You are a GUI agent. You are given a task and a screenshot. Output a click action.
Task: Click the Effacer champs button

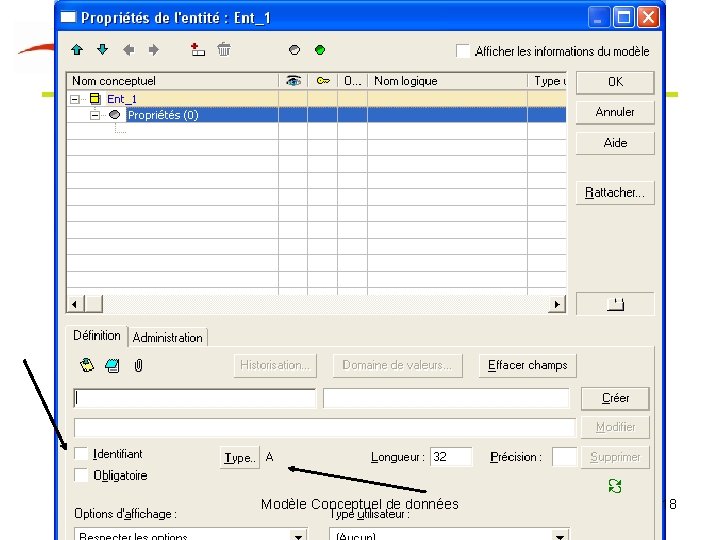point(528,366)
